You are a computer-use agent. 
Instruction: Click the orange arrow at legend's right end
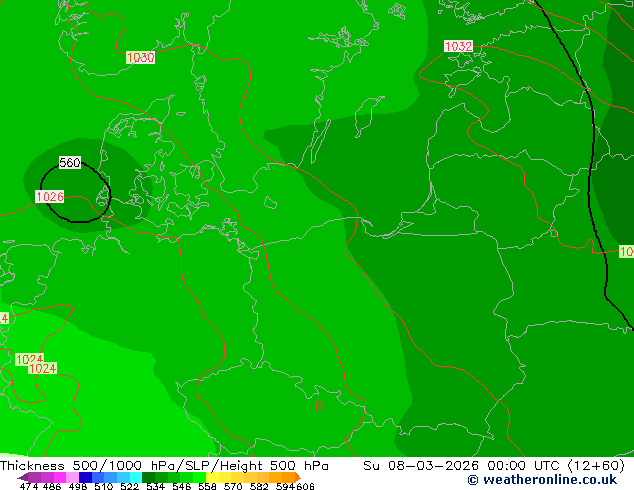pos(298,477)
